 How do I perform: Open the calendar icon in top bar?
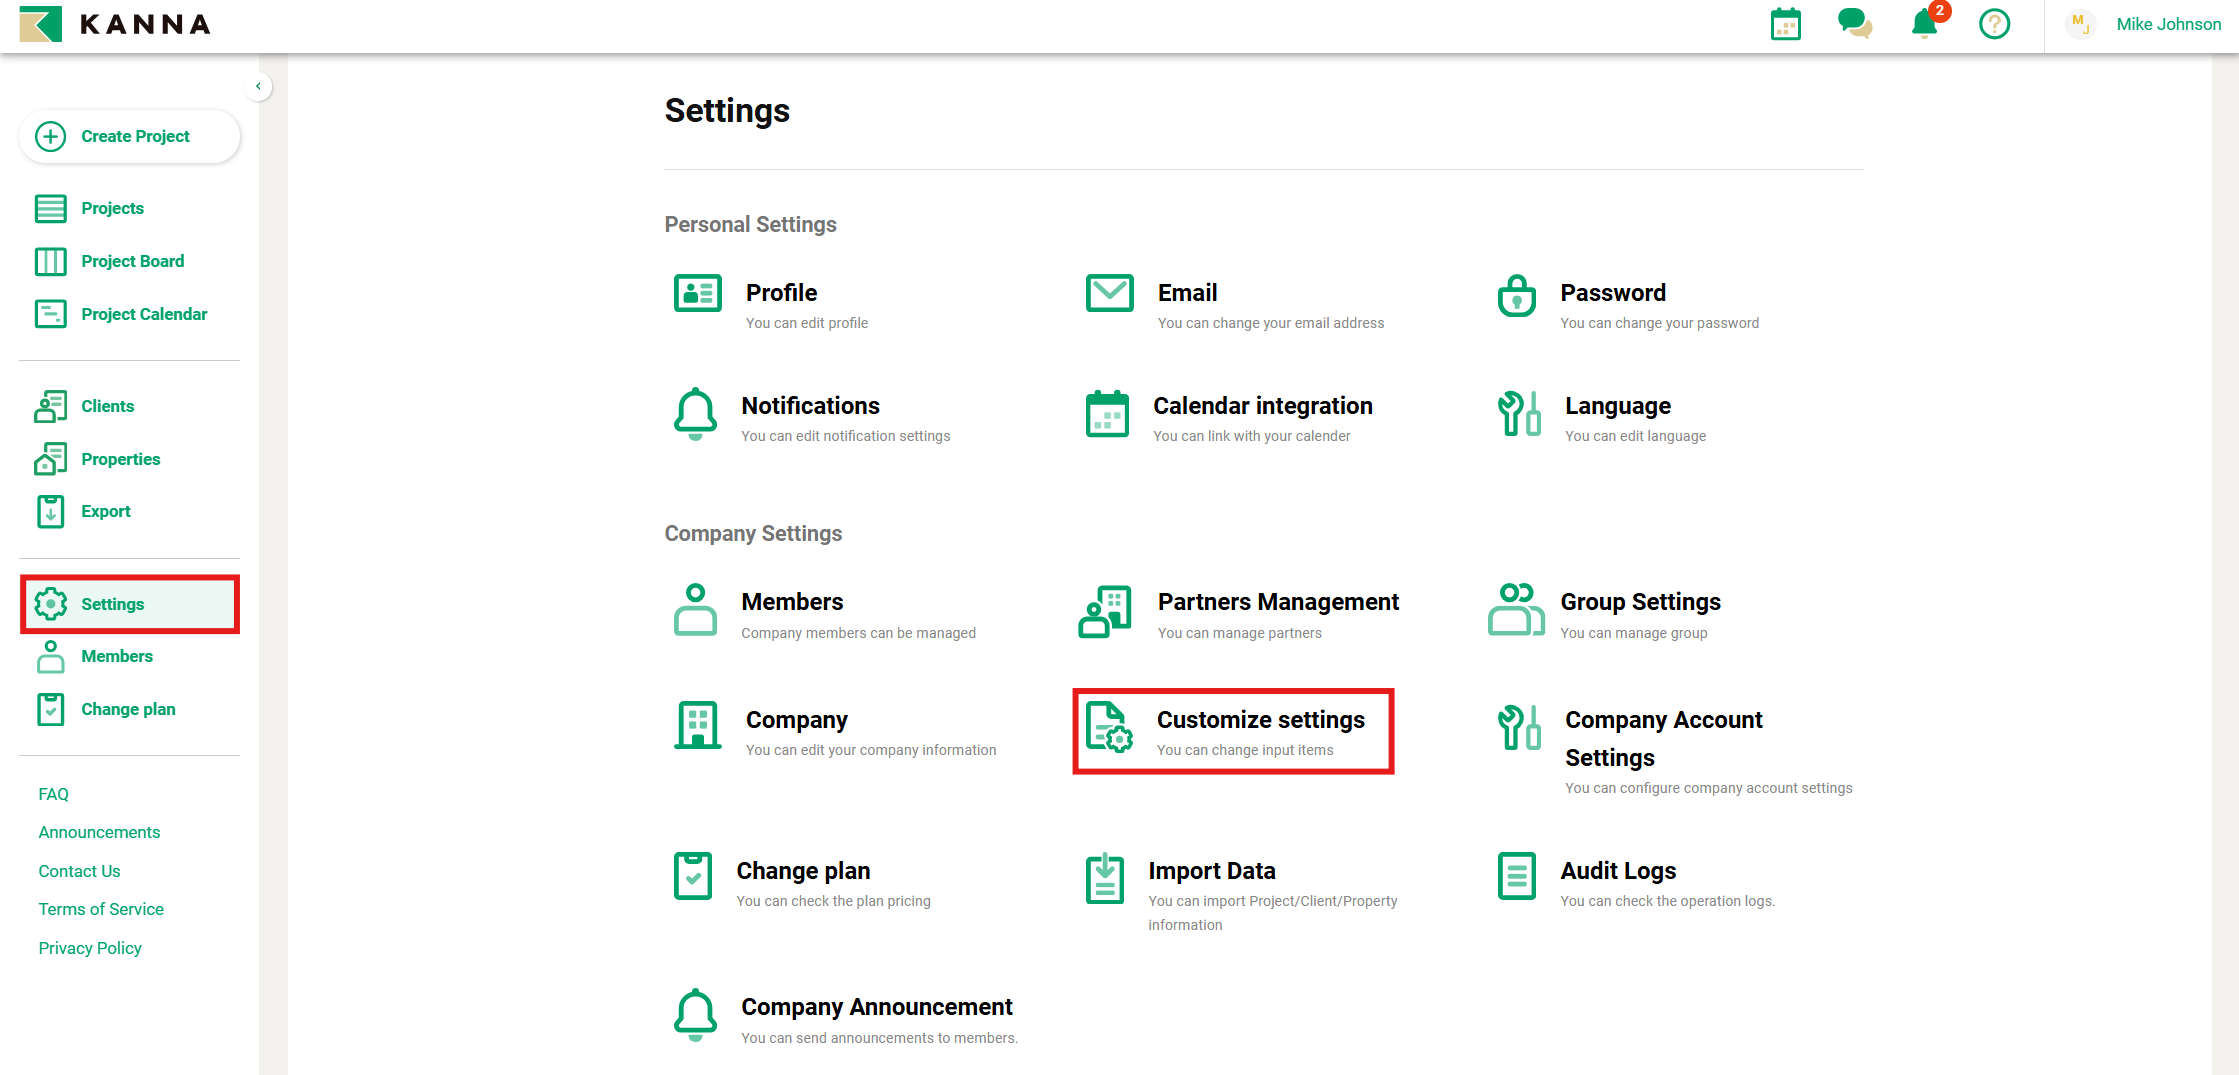tap(1786, 24)
